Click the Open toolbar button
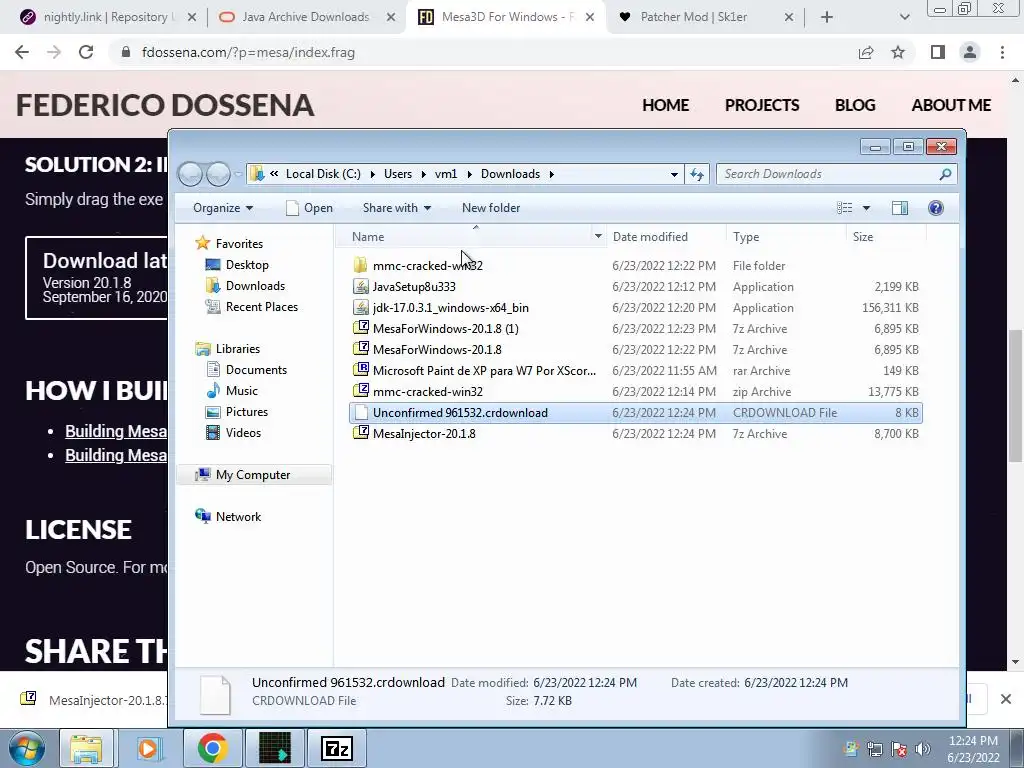This screenshot has height=768, width=1024. [x=310, y=208]
